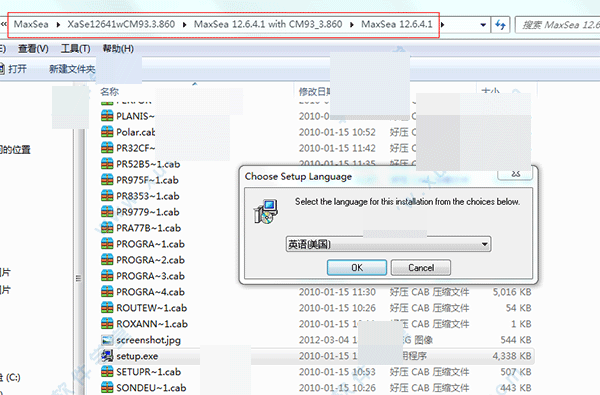The image size is (600, 395).
Task: Select the PROGRA~1.cab archive icon
Action: (107, 244)
